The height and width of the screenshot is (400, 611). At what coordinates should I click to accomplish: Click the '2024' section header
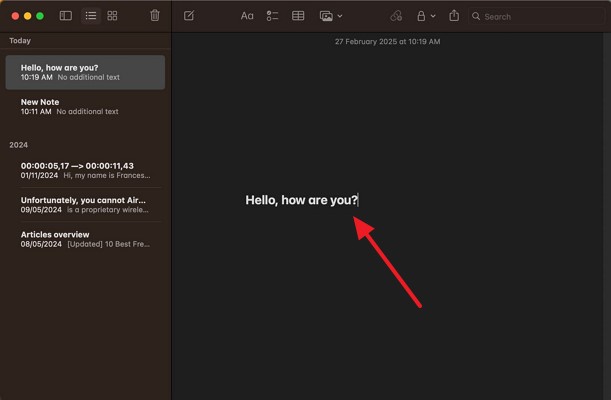click(x=18, y=145)
